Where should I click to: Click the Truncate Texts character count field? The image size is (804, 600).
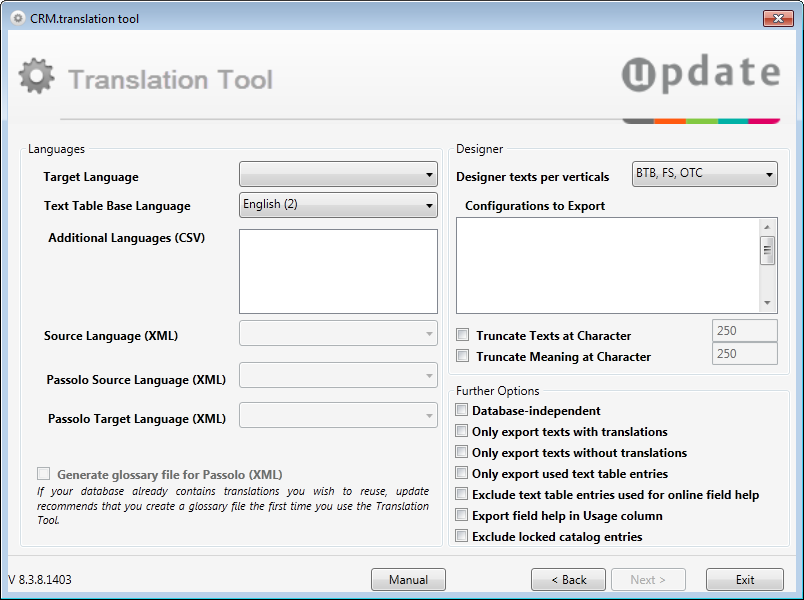[x=745, y=331]
